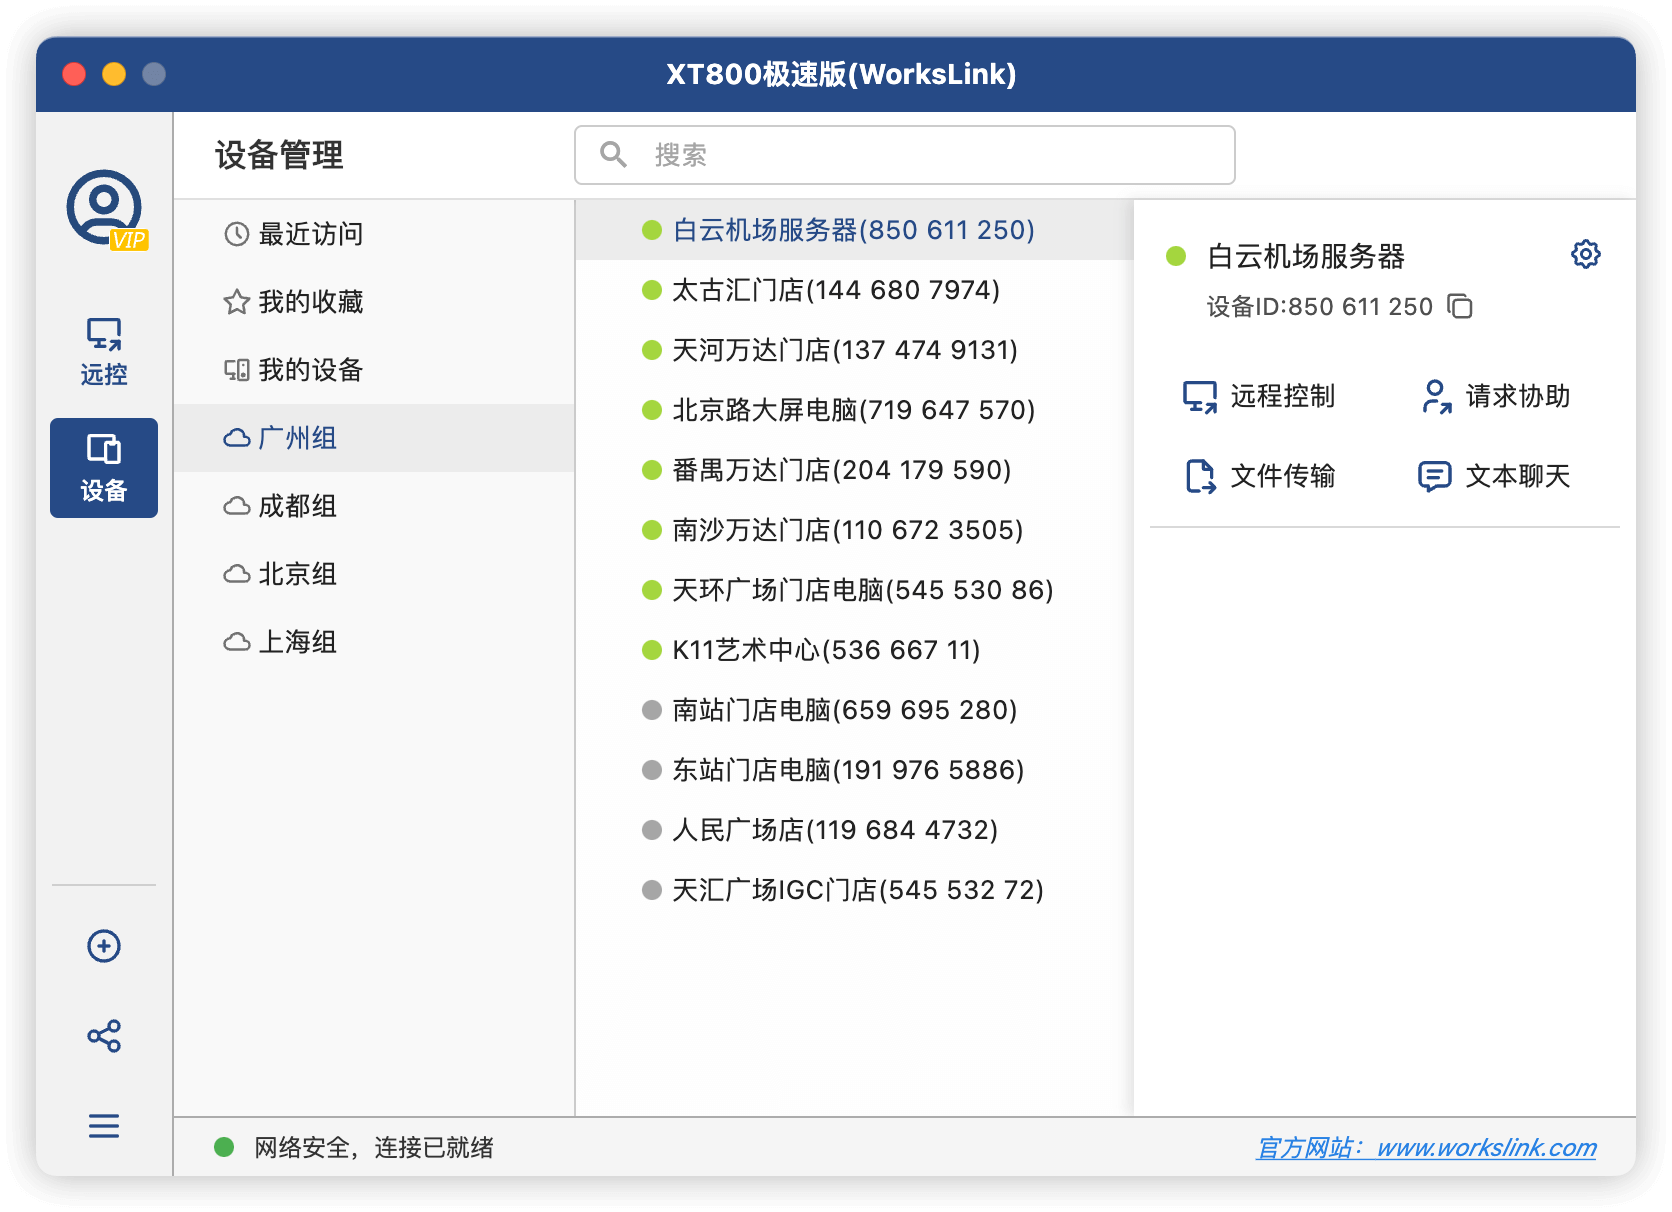
Task: Select device 南沙万达门店(110 672 3505)
Action: [x=854, y=530]
